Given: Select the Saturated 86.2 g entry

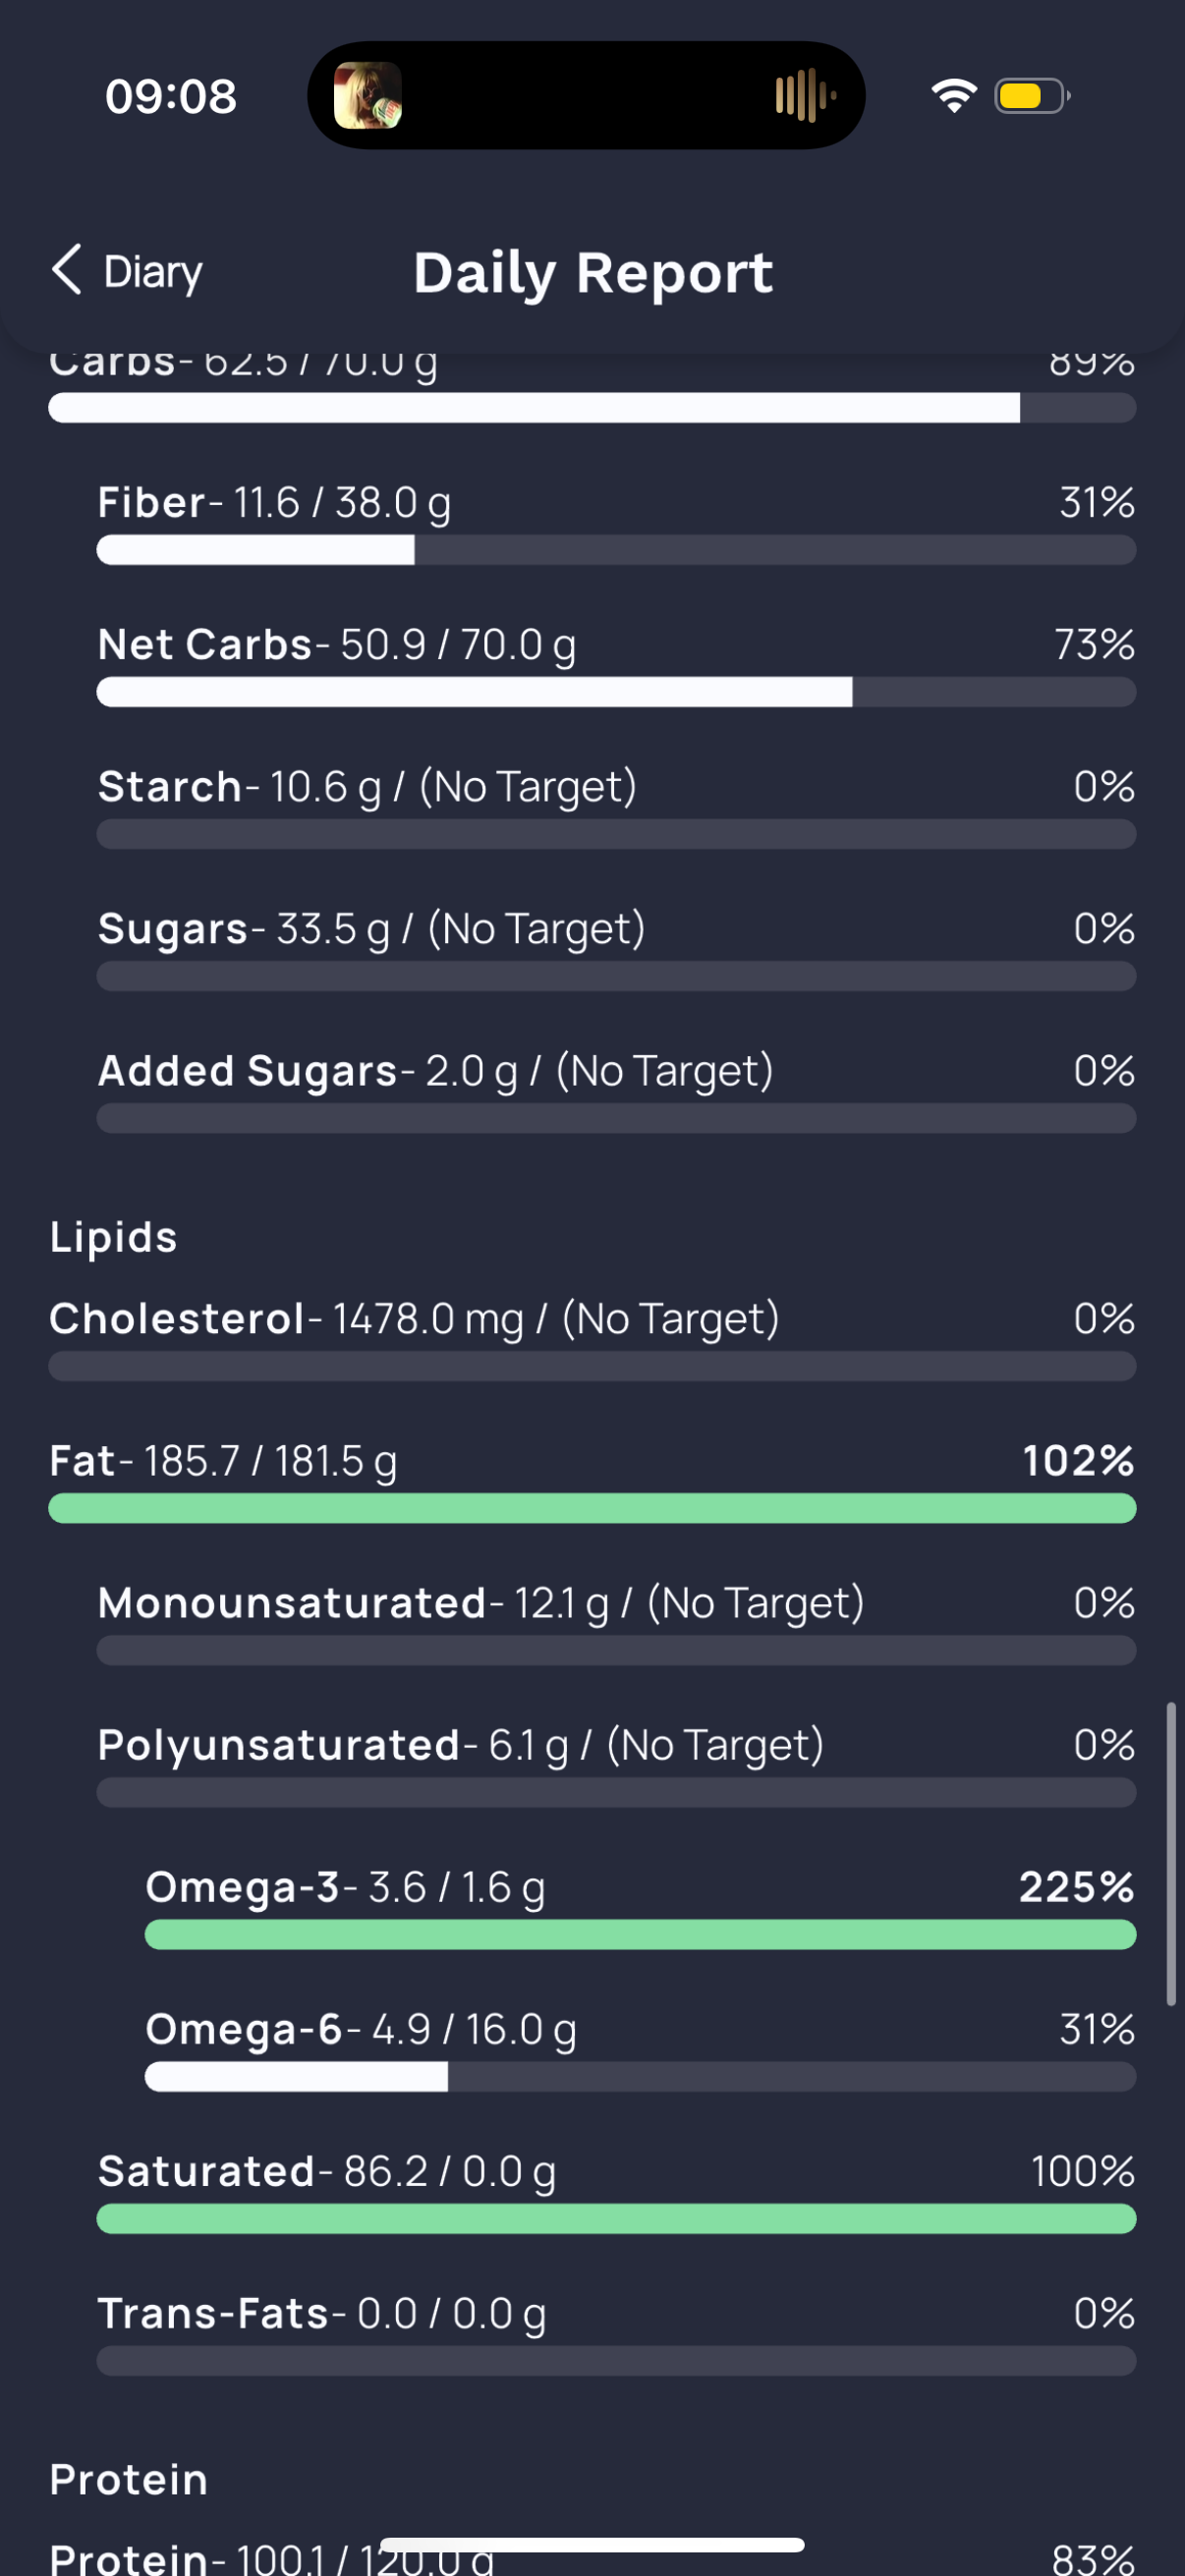Looking at the screenshot, I should pyautogui.click(x=616, y=2191).
